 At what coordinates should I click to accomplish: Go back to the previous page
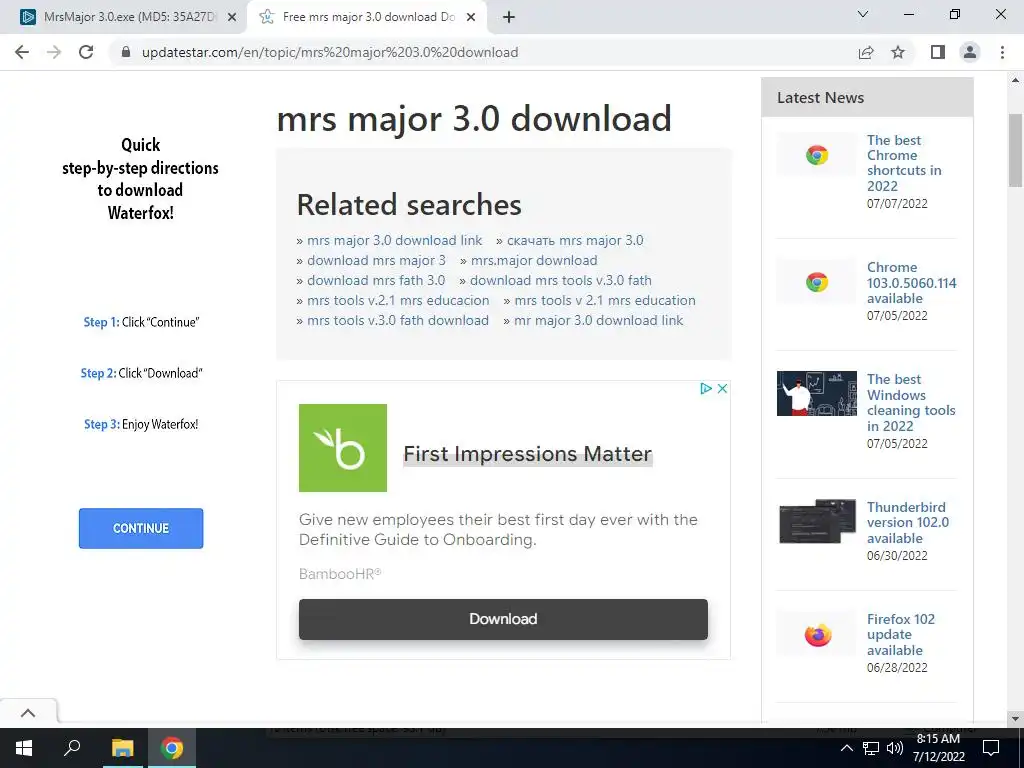[x=22, y=52]
